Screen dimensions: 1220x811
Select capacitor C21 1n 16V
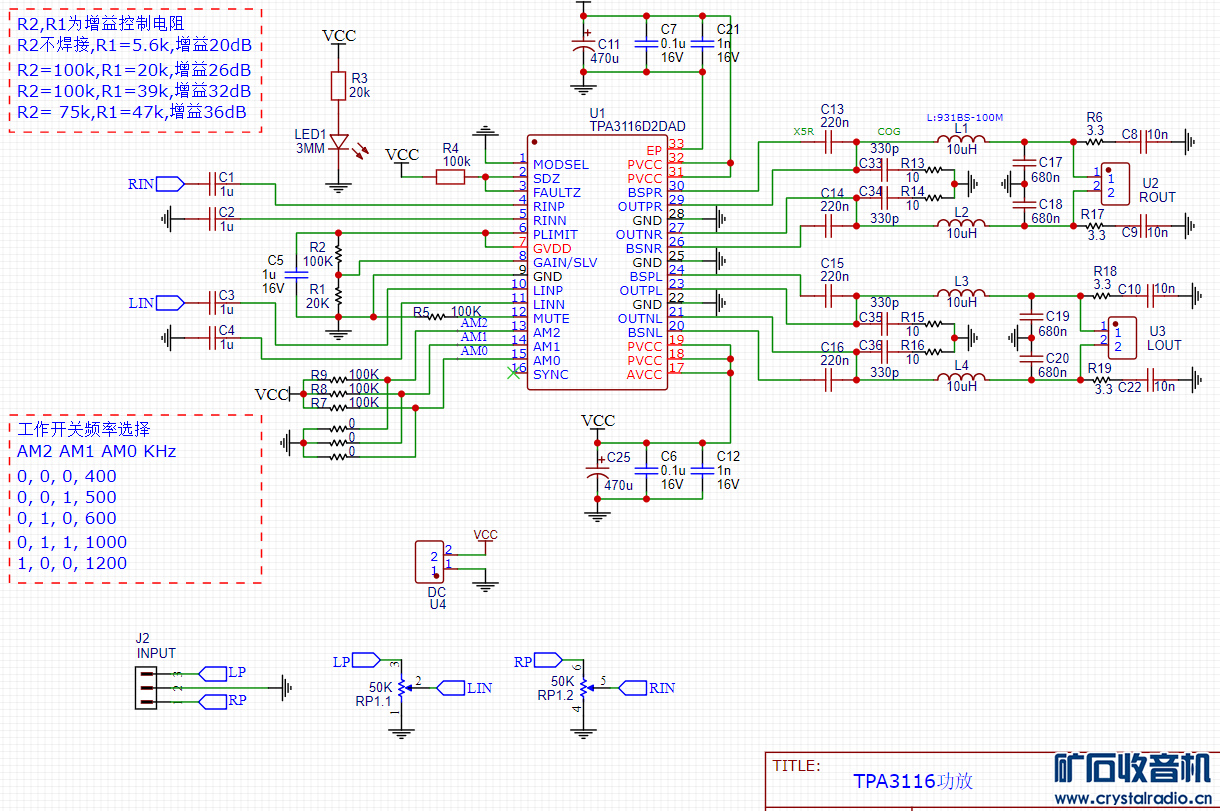tap(703, 43)
